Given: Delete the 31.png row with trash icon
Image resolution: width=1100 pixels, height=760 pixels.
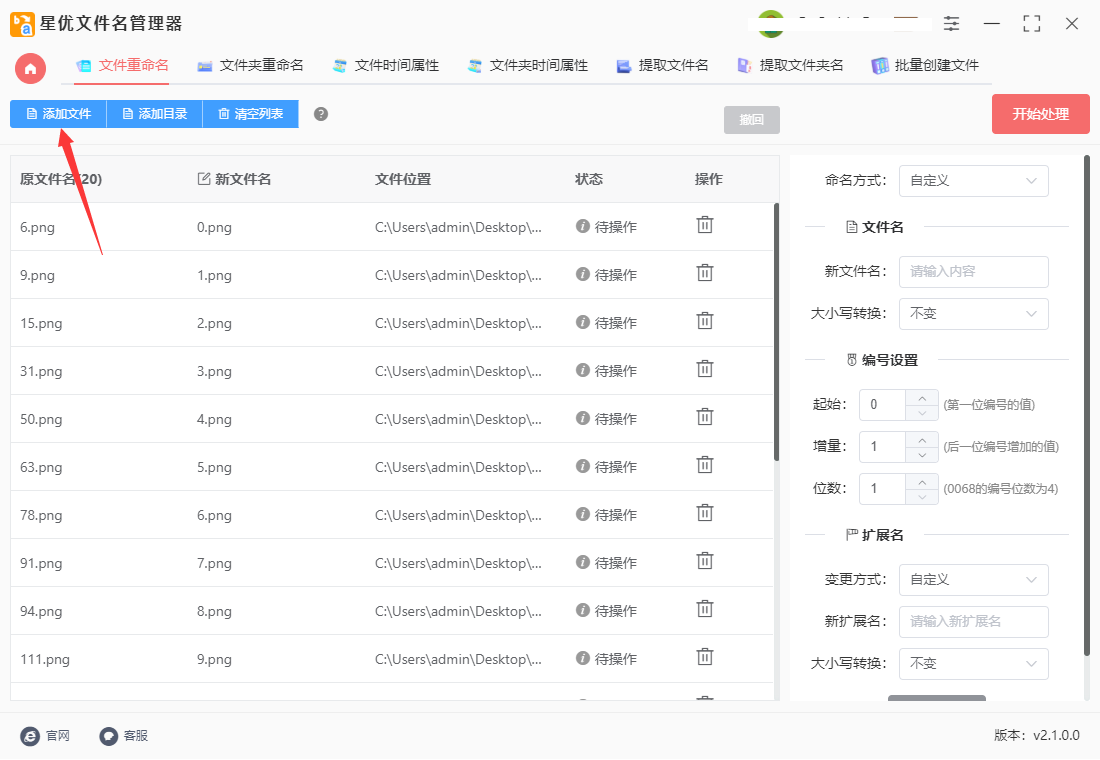Looking at the screenshot, I should pyautogui.click(x=704, y=369).
